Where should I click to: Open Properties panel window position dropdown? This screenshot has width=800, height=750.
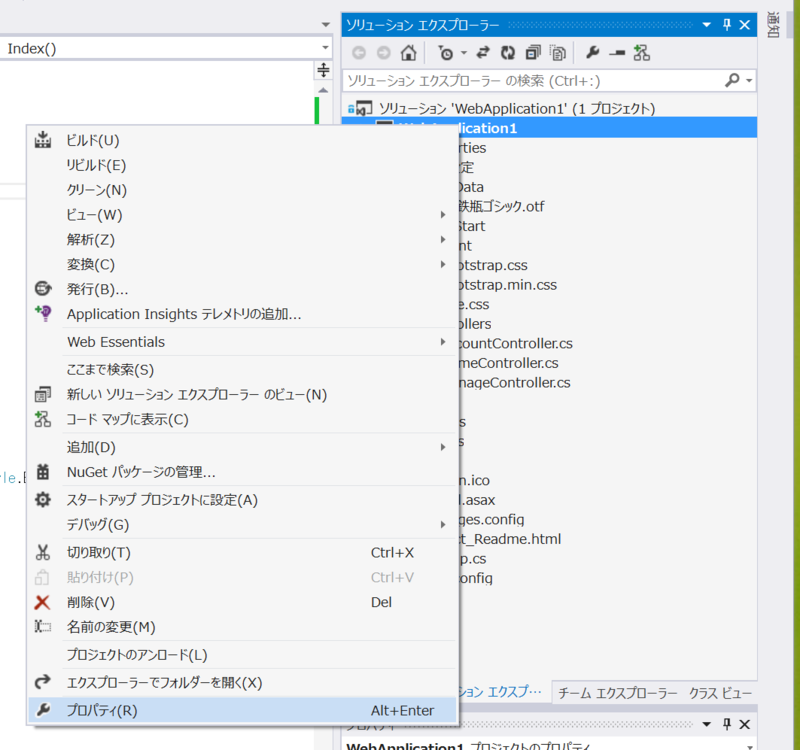tap(707, 724)
